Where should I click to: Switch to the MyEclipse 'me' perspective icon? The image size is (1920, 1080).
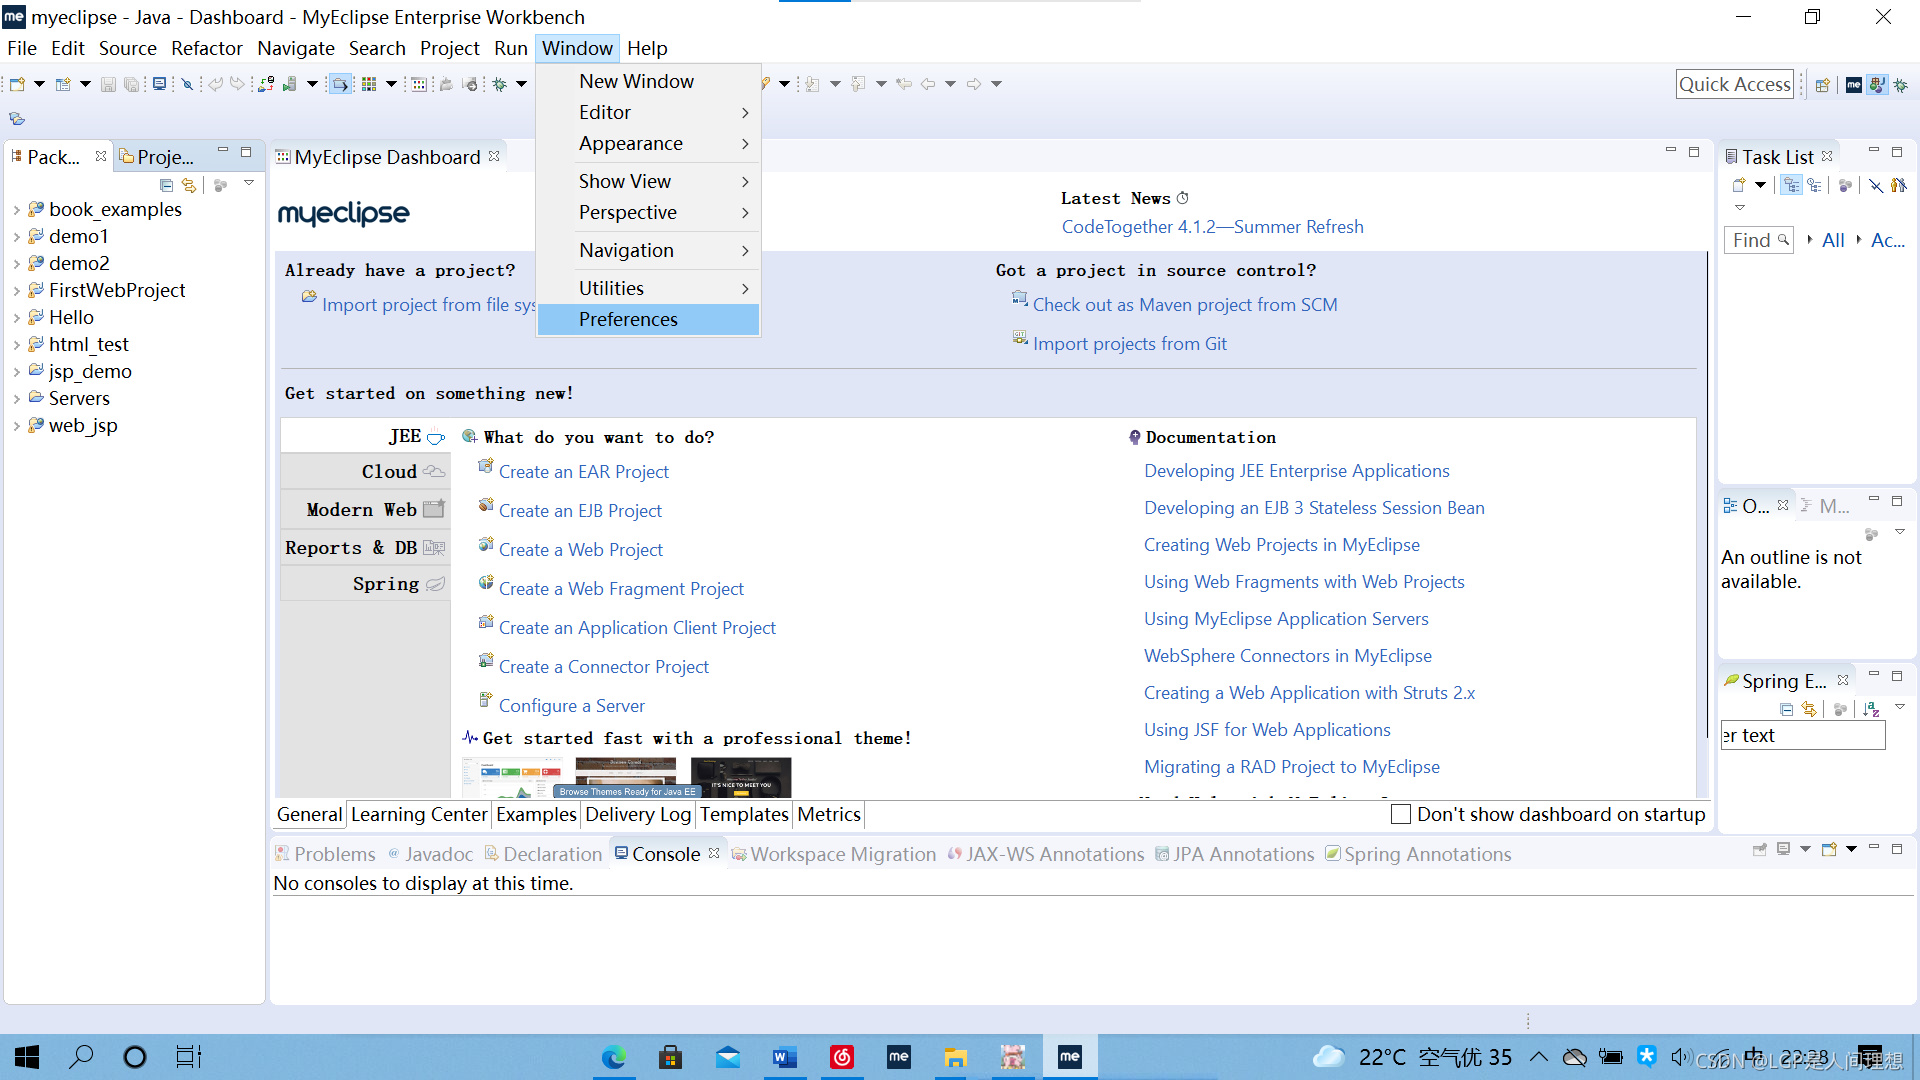click(1853, 85)
